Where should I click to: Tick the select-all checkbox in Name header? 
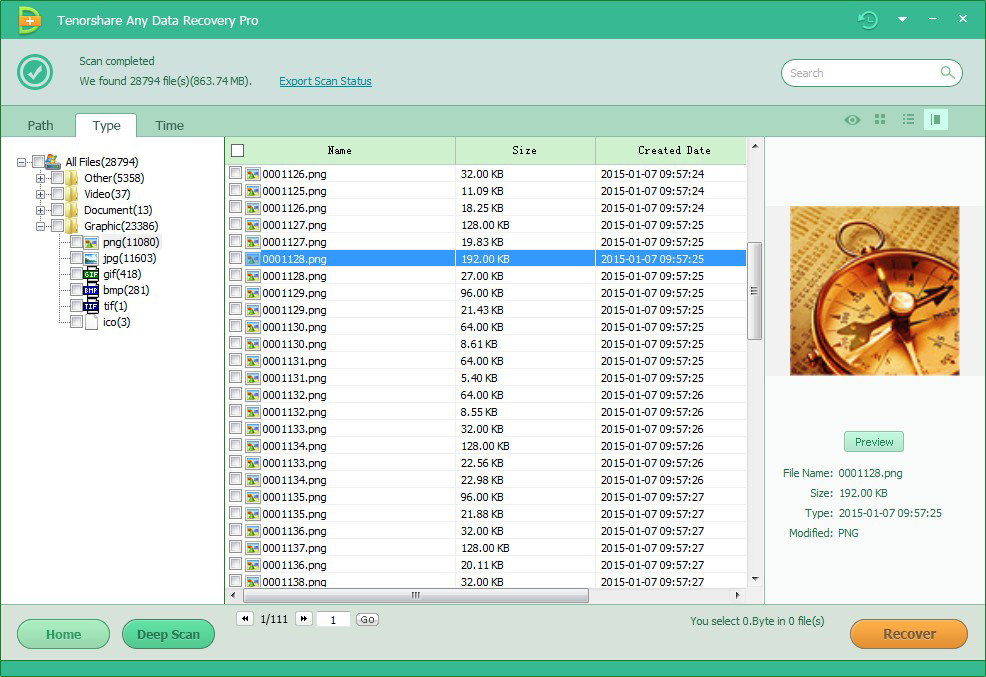click(237, 151)
